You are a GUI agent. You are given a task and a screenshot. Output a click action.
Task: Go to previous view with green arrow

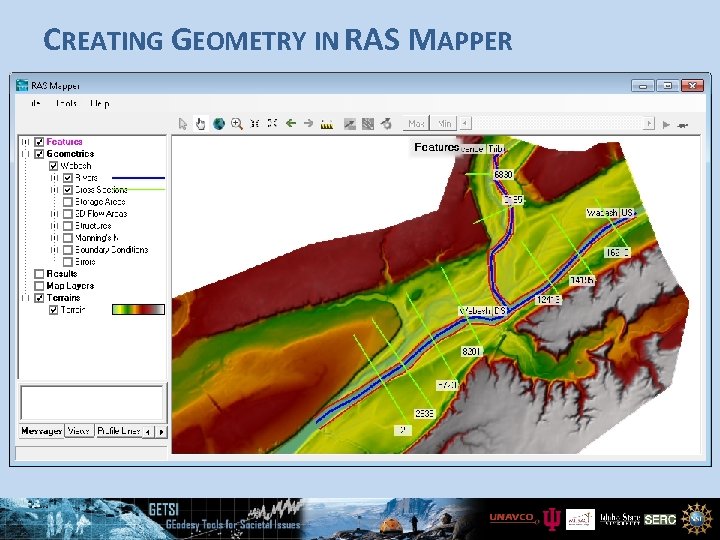[290, 124]
